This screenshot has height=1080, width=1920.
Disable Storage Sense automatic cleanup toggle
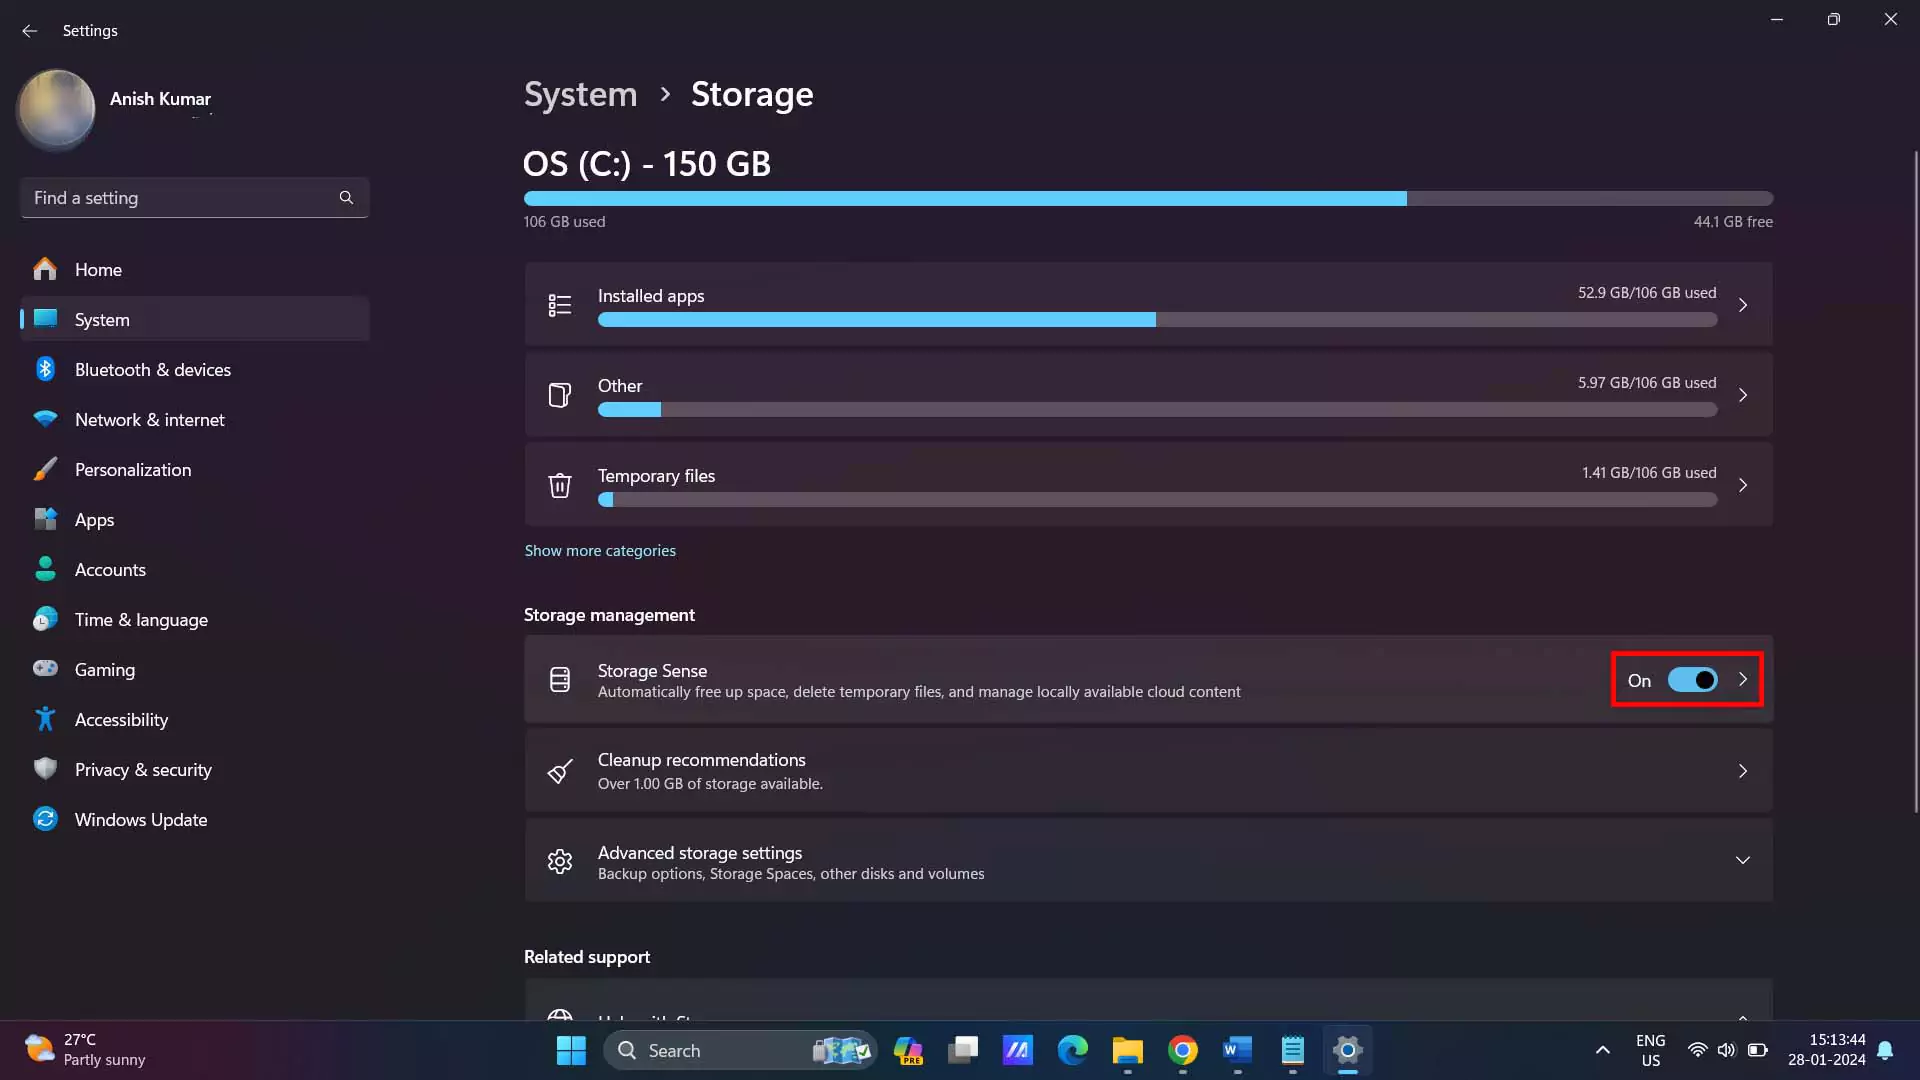tap(1693, 679)
